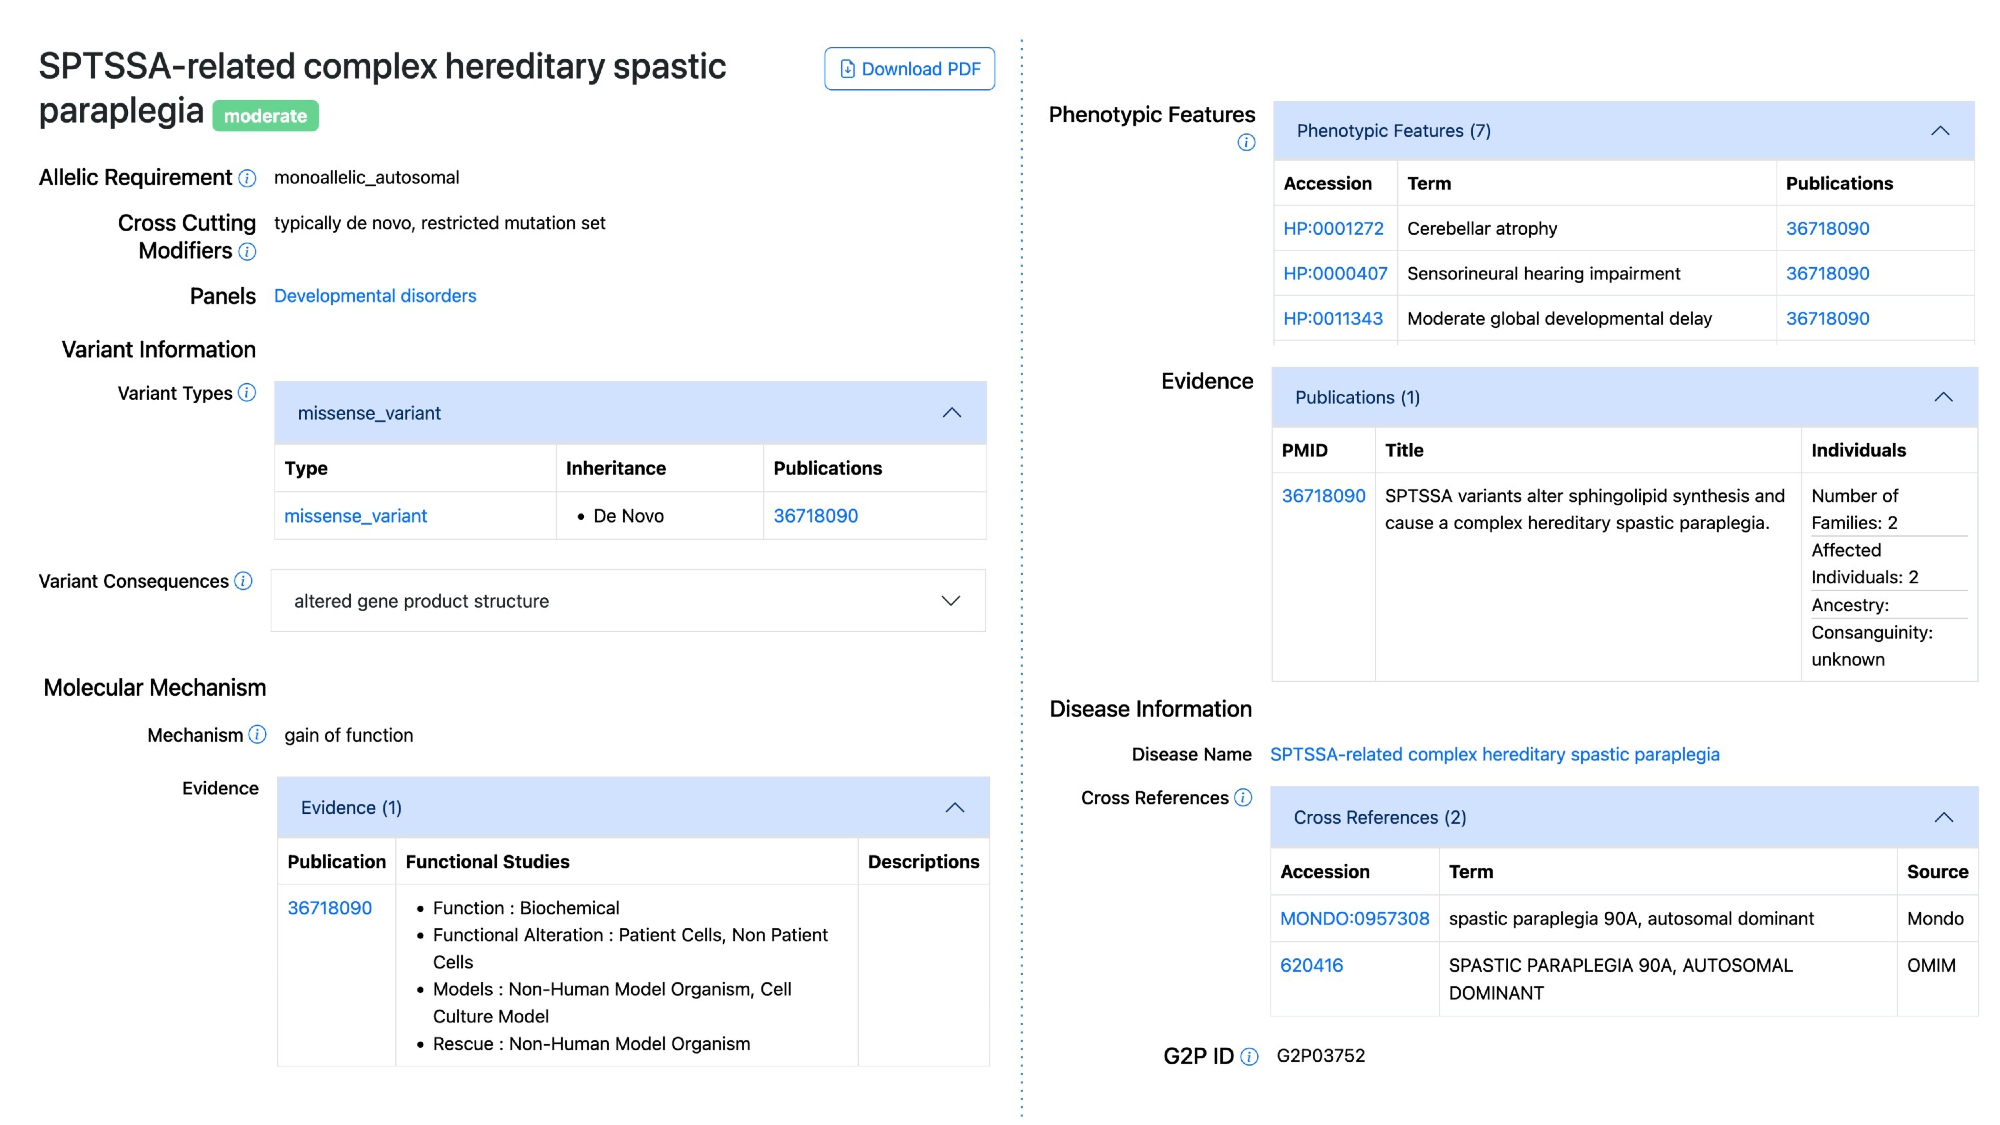The width and height of the screenshot is (2000, 1125).
Task: Collapse the Evidence (1) panel
Action: (x=954, y=808)
